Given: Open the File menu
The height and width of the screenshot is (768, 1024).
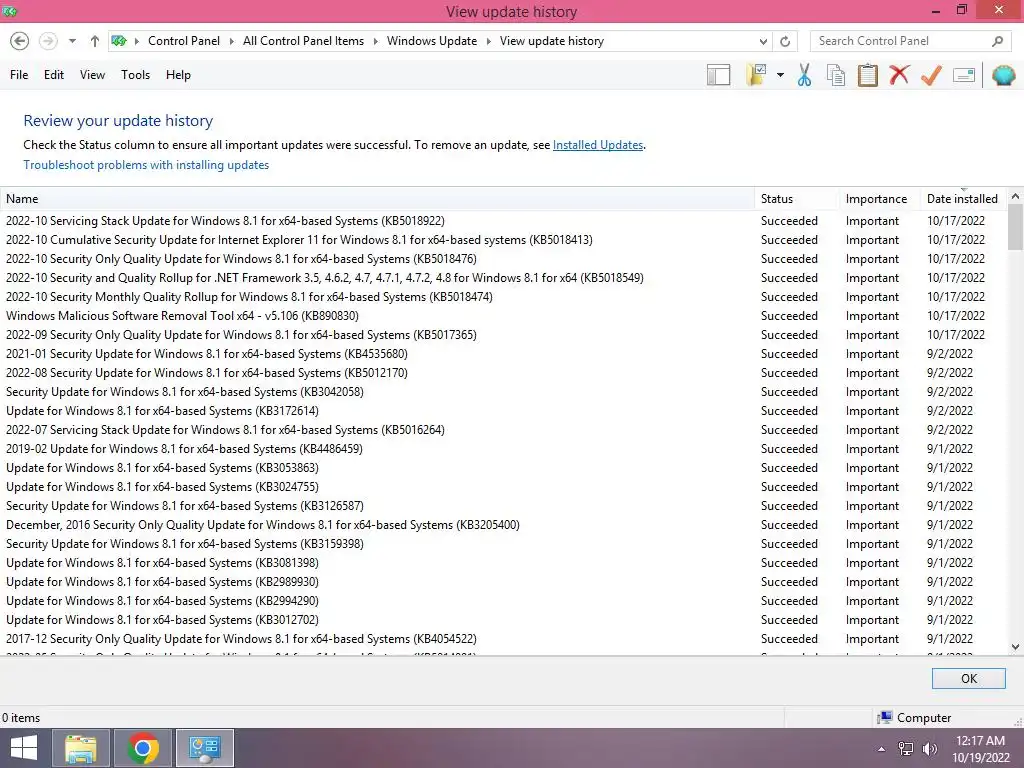Looking at the screenshot, I should (x=19, y=75).
